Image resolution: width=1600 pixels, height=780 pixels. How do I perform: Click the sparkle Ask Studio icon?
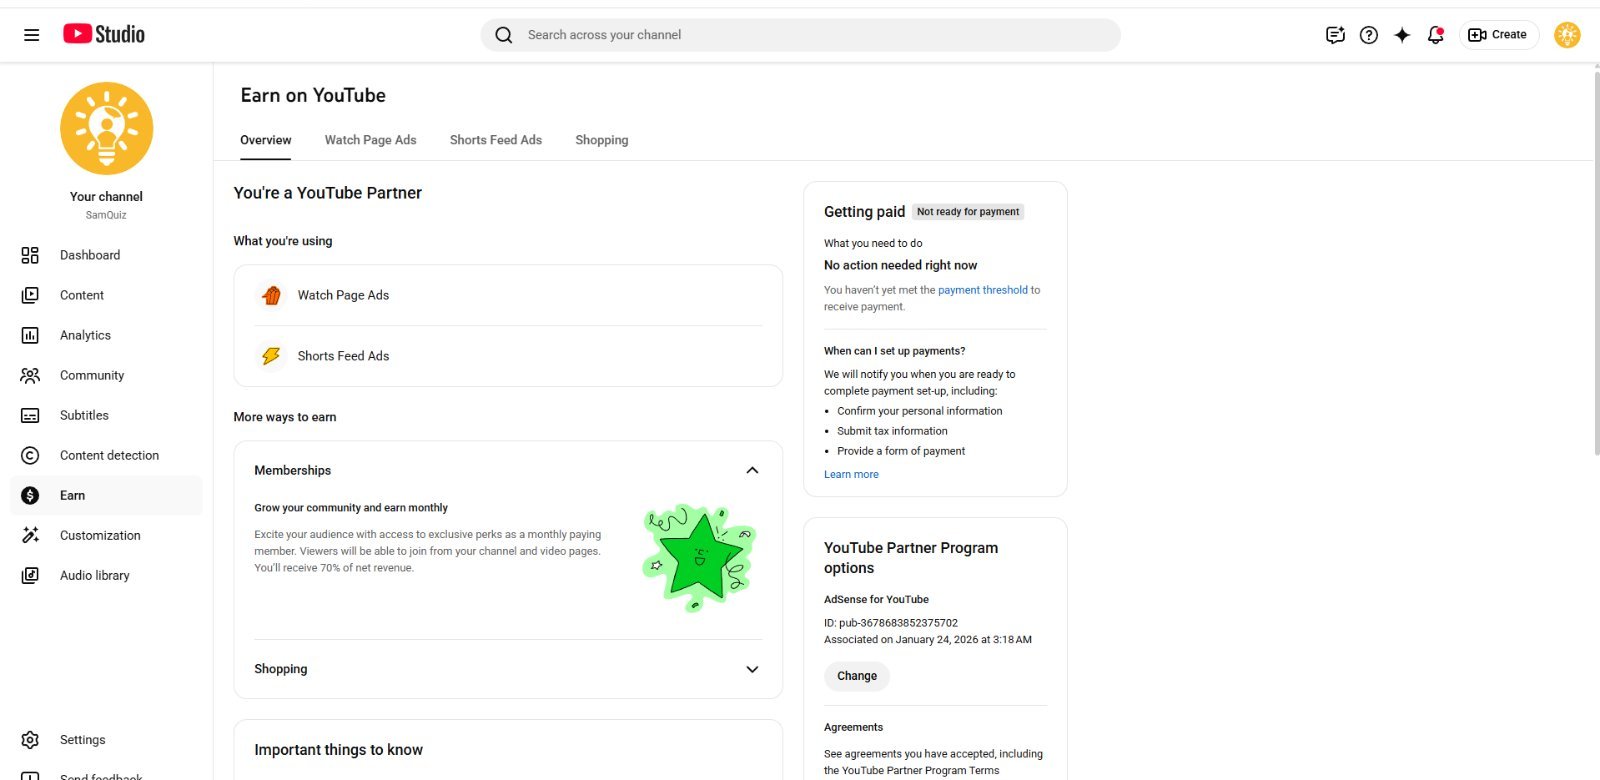[x=1402, y=35]
